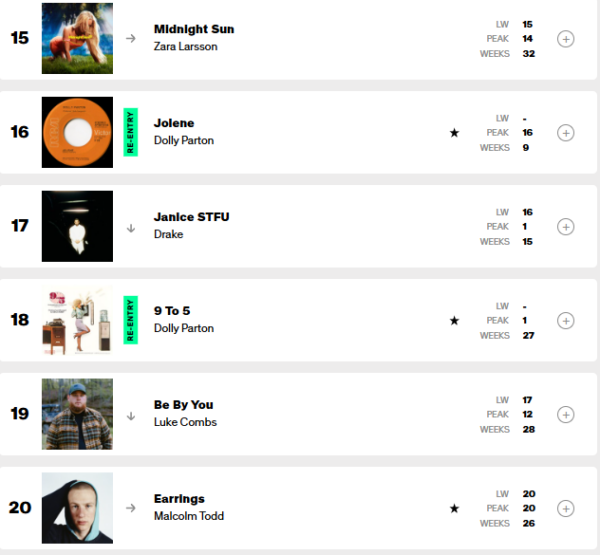600x555 pixels.
Task: Open Jolene orange vinyl record artwork
Action: pos(77,132)
